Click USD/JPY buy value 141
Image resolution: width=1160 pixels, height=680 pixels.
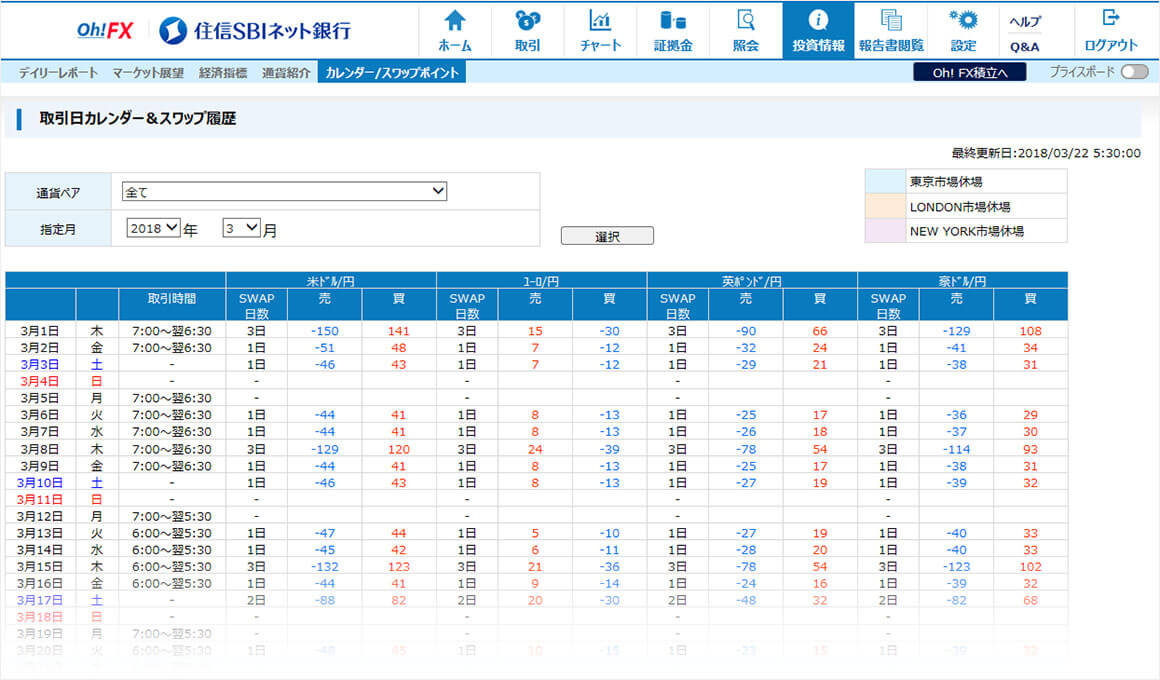point(398,331)
